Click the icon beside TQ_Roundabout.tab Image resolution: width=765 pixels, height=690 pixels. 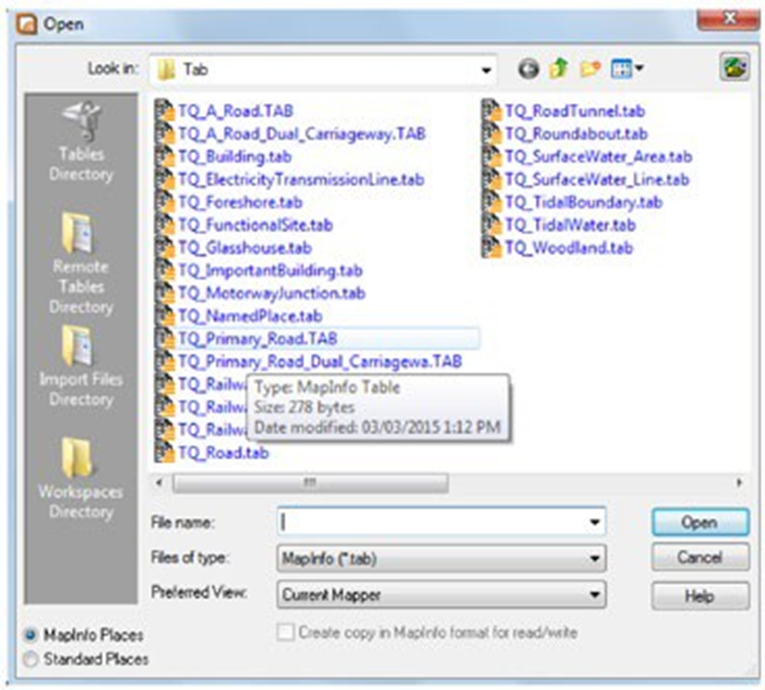pos(491,134)
